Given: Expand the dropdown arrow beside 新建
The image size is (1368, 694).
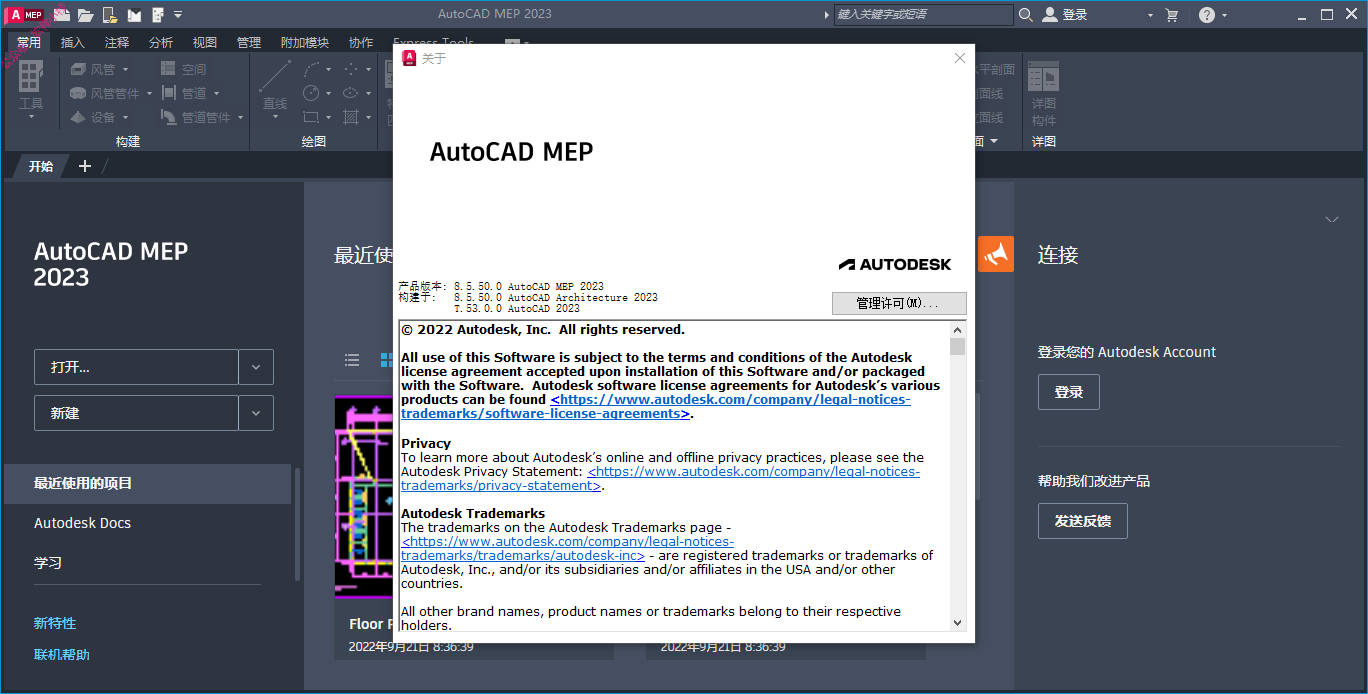Looking at the screenshot, I should tap(256, 413).
